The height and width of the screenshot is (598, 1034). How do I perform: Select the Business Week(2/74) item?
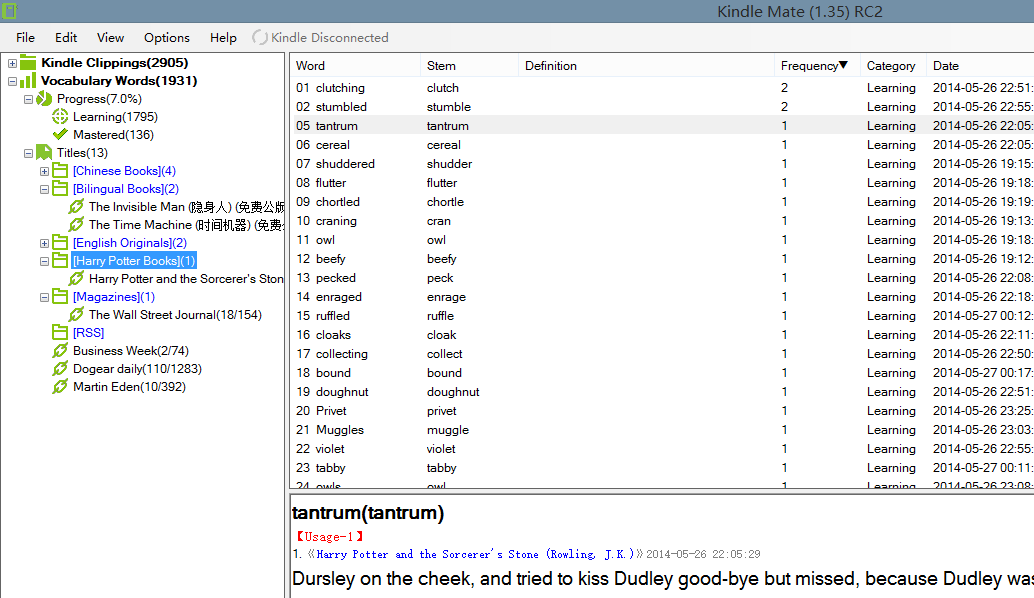click(x=131, y=351)
